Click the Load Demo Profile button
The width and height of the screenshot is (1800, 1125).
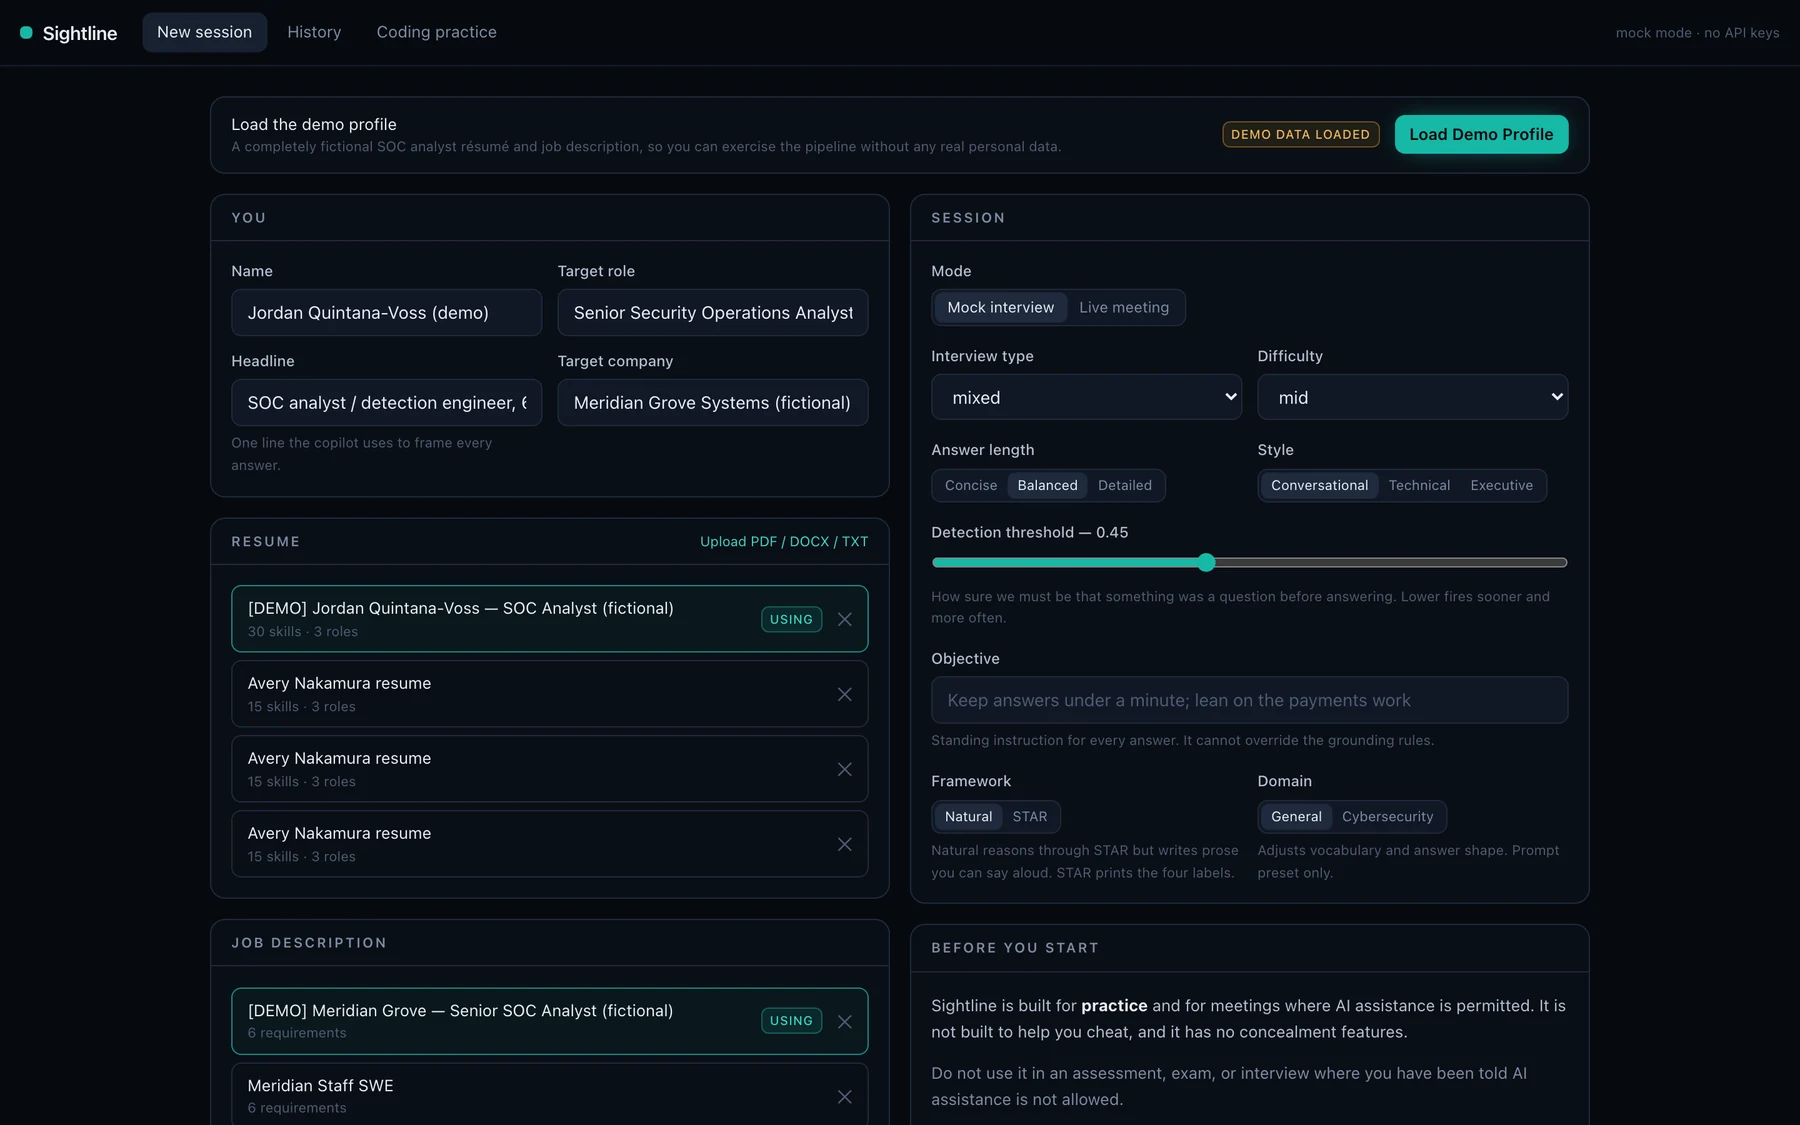(x=1481, y=134)
